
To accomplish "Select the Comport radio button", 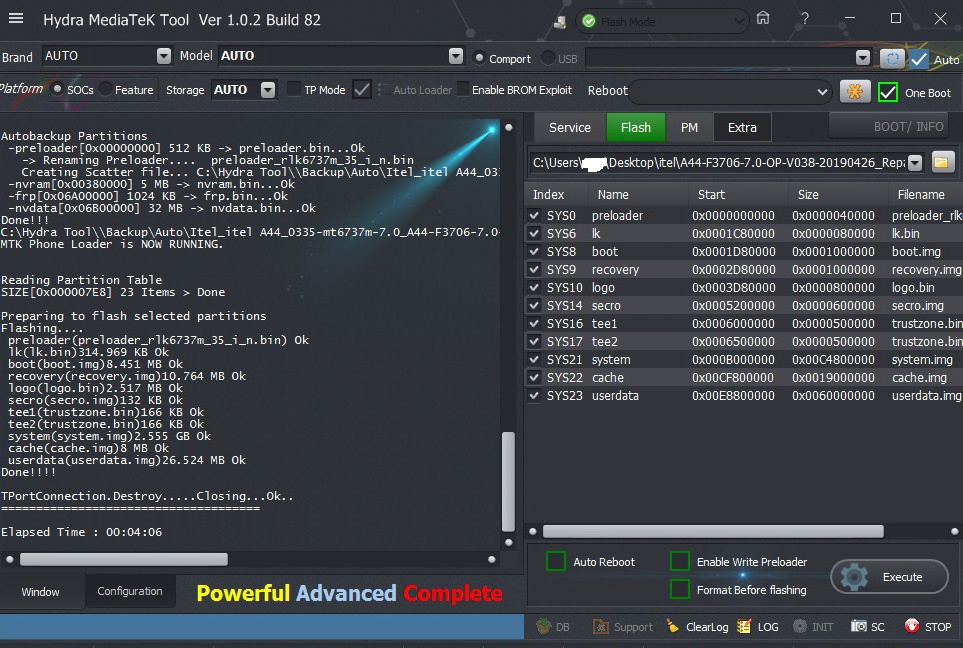I will pyautogui.click(x=480, y=58).
